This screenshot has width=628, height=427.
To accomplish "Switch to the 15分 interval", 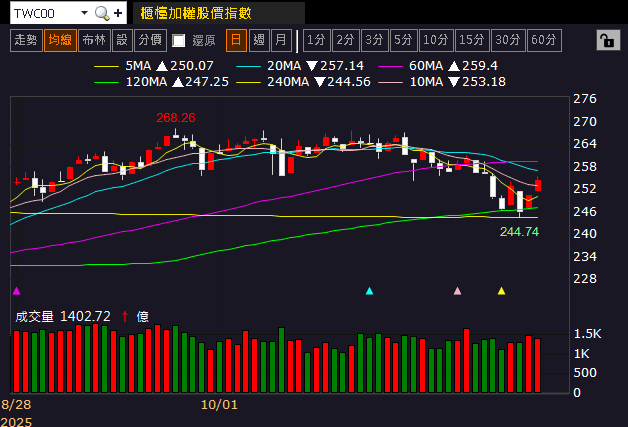I will (472, 40).
